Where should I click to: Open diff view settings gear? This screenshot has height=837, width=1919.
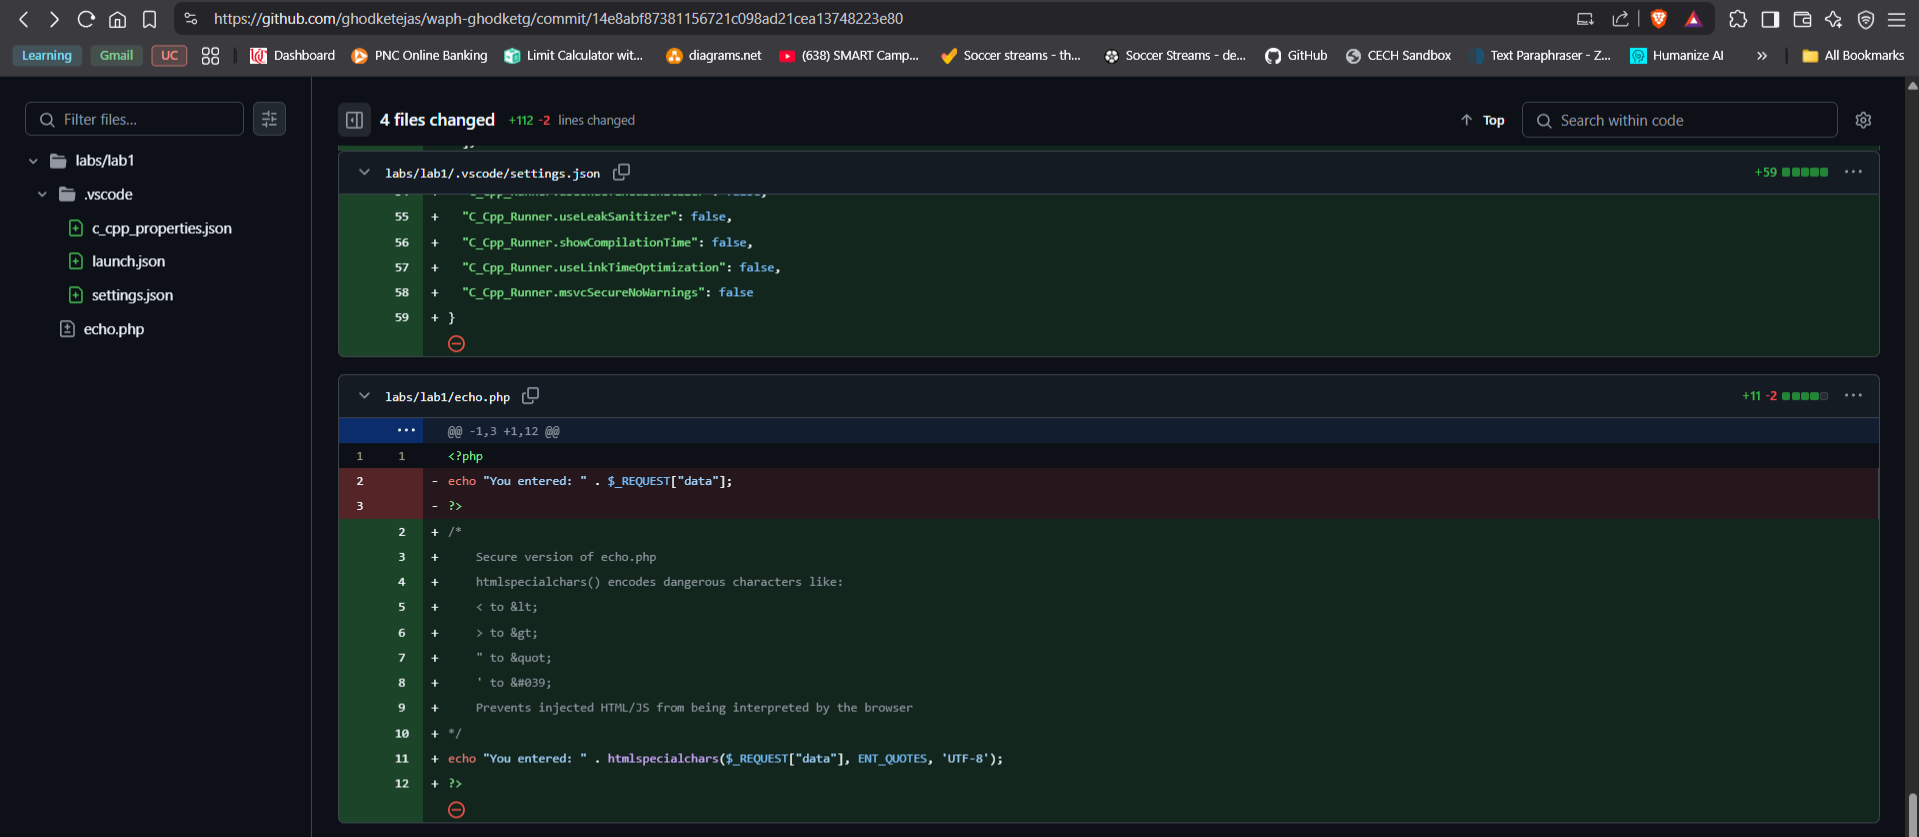(x=1863, y=120)
